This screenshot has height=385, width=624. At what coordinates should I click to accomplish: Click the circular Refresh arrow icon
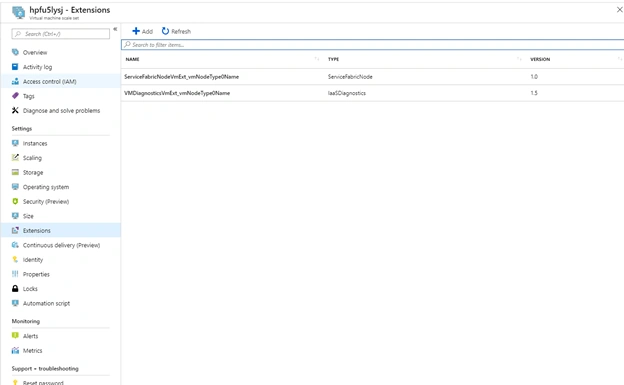pos(165,31)
